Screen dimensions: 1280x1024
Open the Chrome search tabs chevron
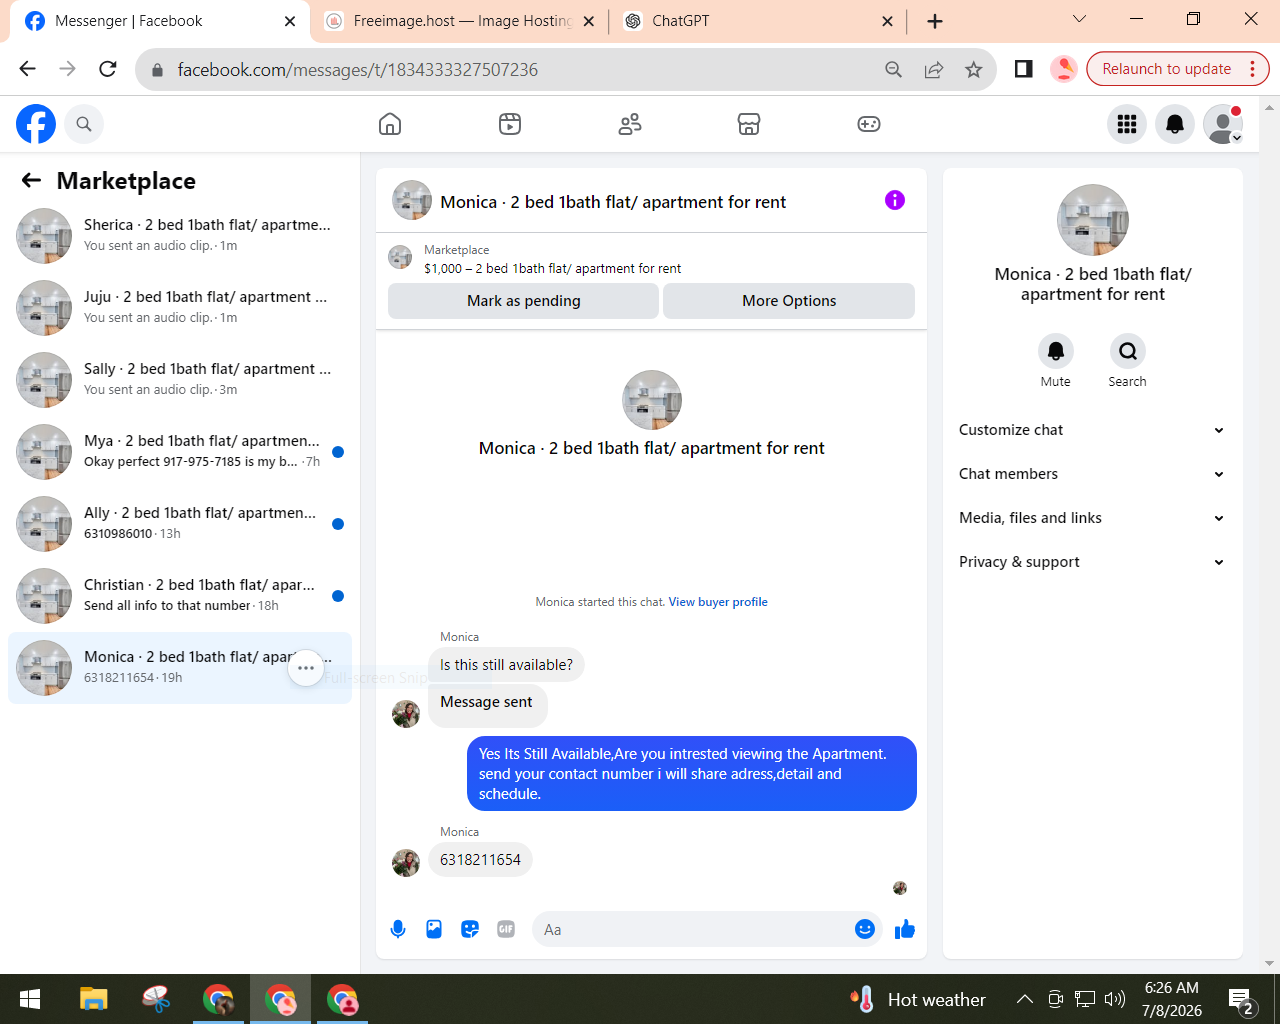pyautogui.click(x=1079, y=19)
